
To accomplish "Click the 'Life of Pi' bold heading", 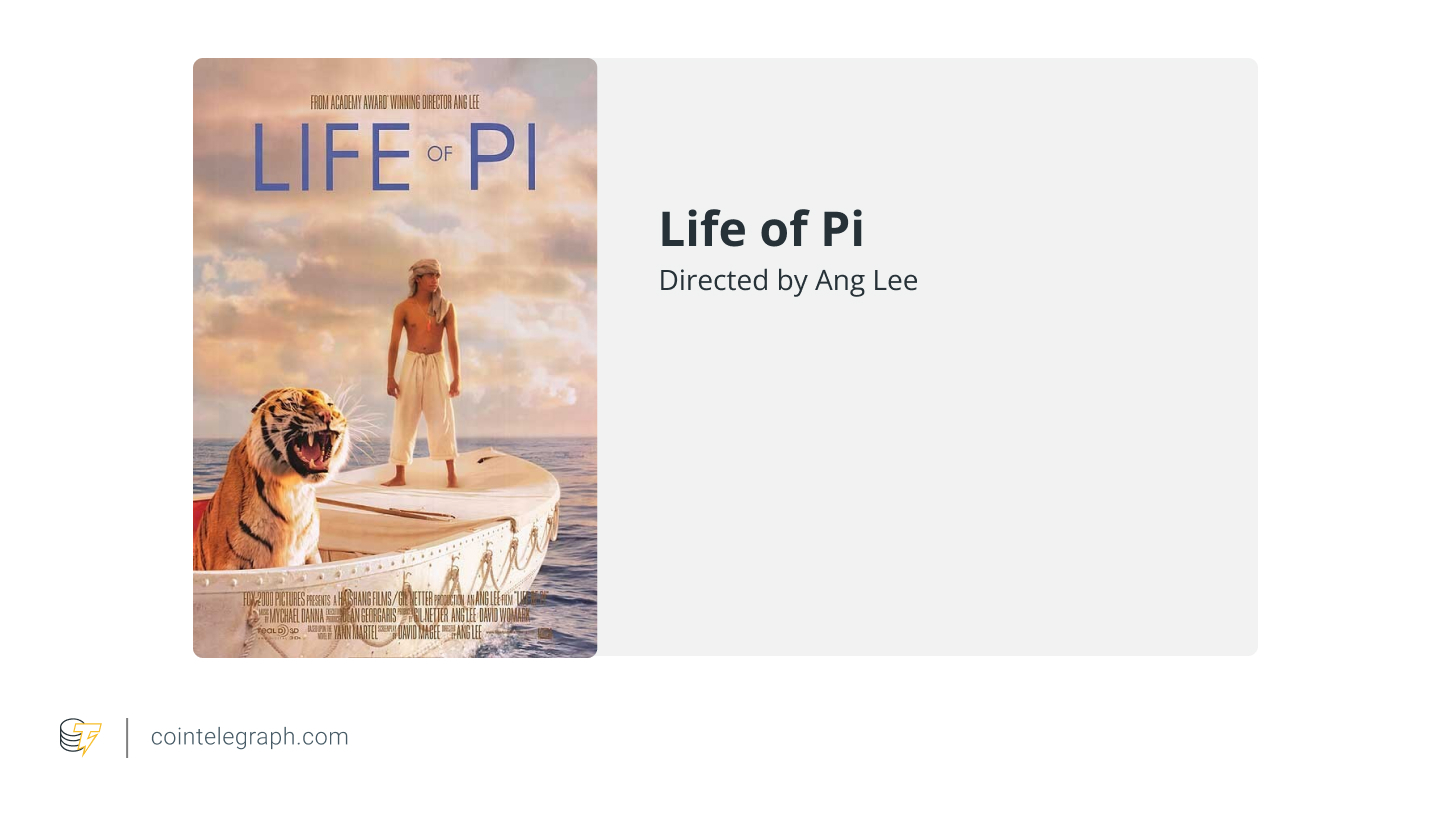I will [x=761, y=229].
